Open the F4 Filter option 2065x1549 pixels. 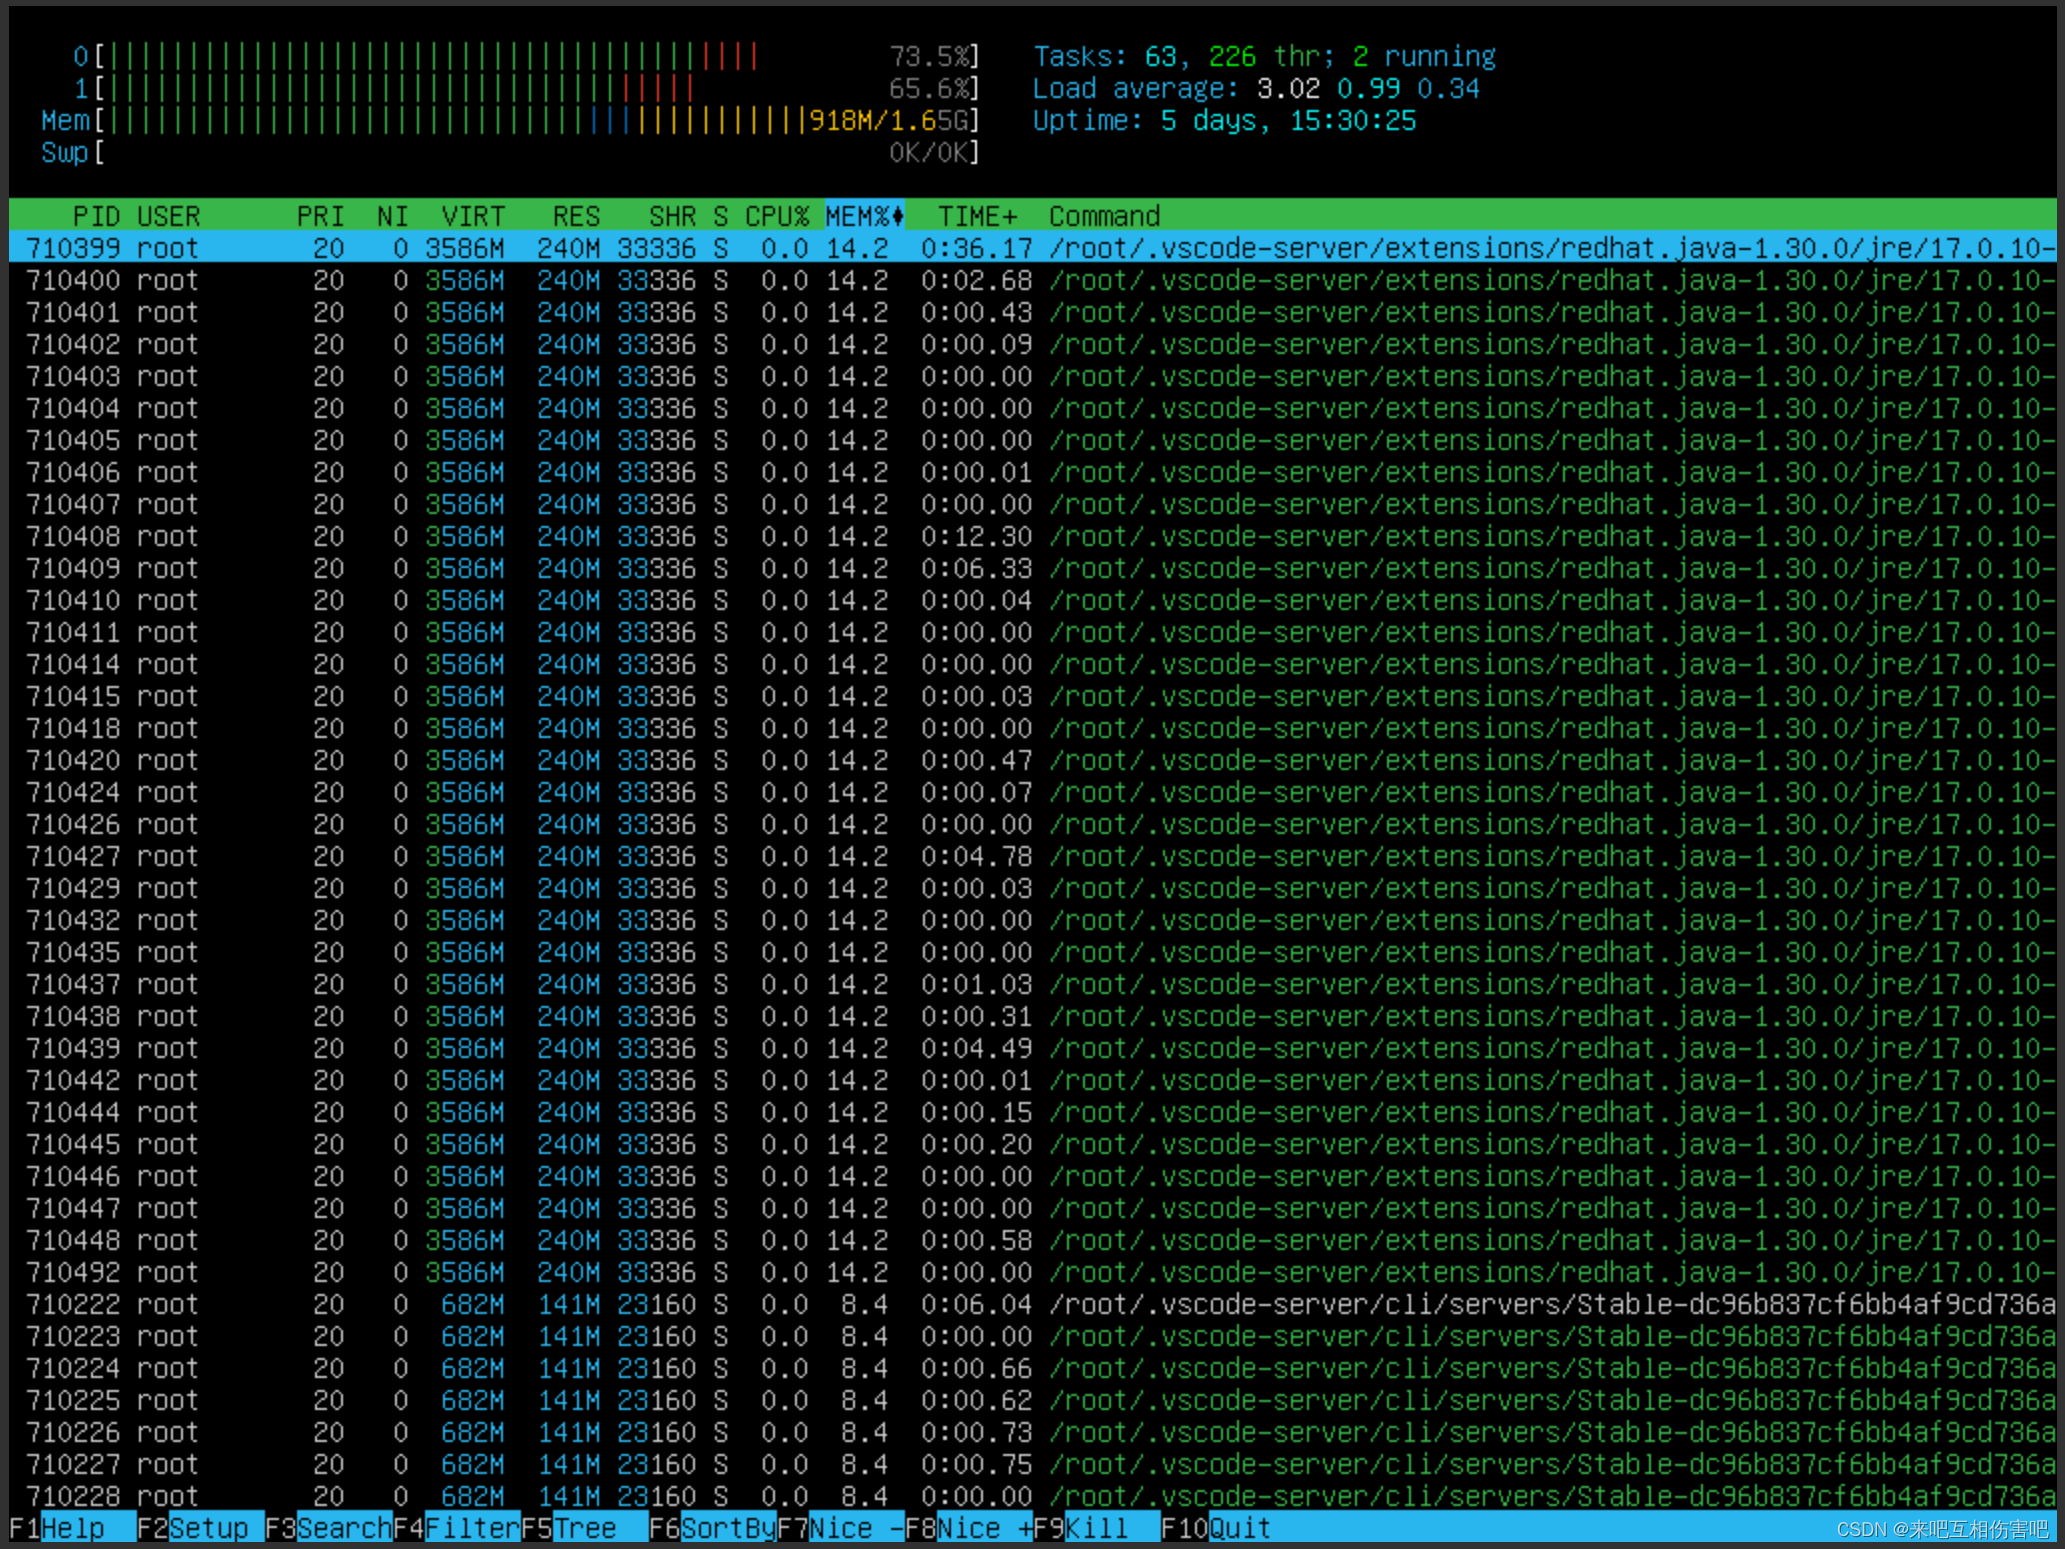[x=471, y=1528]
